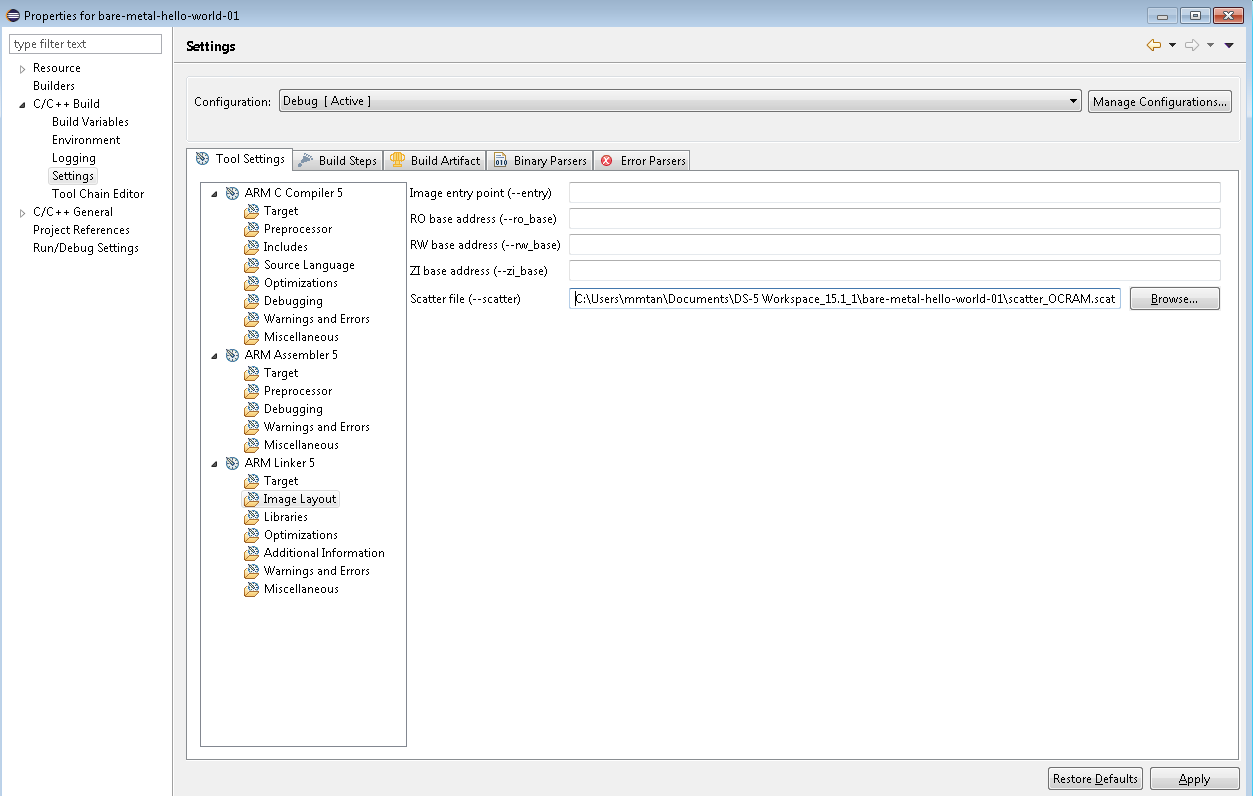Select Source Language under ARM C Compiler
The width and height of the screenshot is (1253, 796).
pyautogui.click(x=309, y=265)
